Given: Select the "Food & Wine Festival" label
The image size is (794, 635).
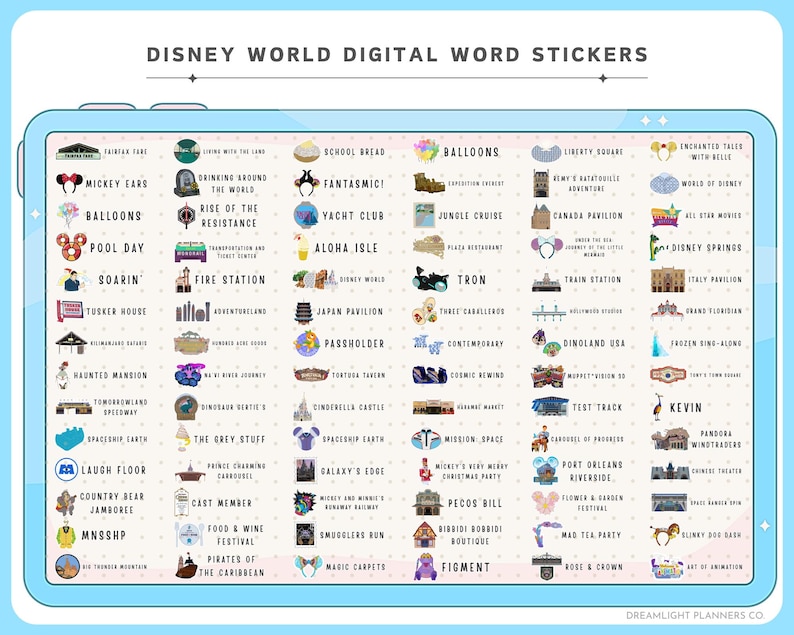Looking at the screenshot, I should click(x=235, y=535).
